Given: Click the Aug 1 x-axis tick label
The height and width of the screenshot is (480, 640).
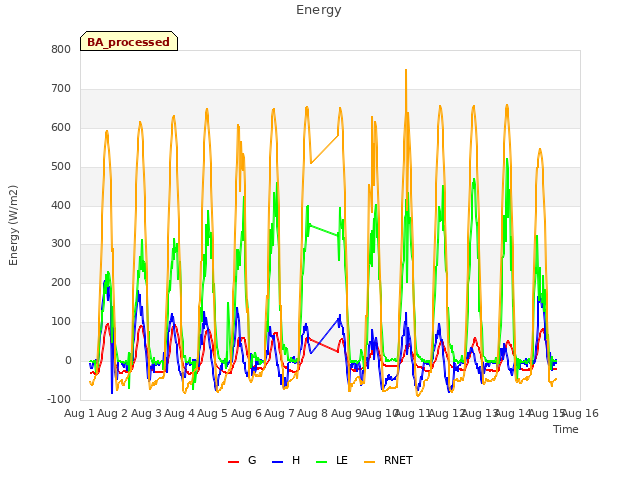Looking at the screenshot, I should (79, 413).
